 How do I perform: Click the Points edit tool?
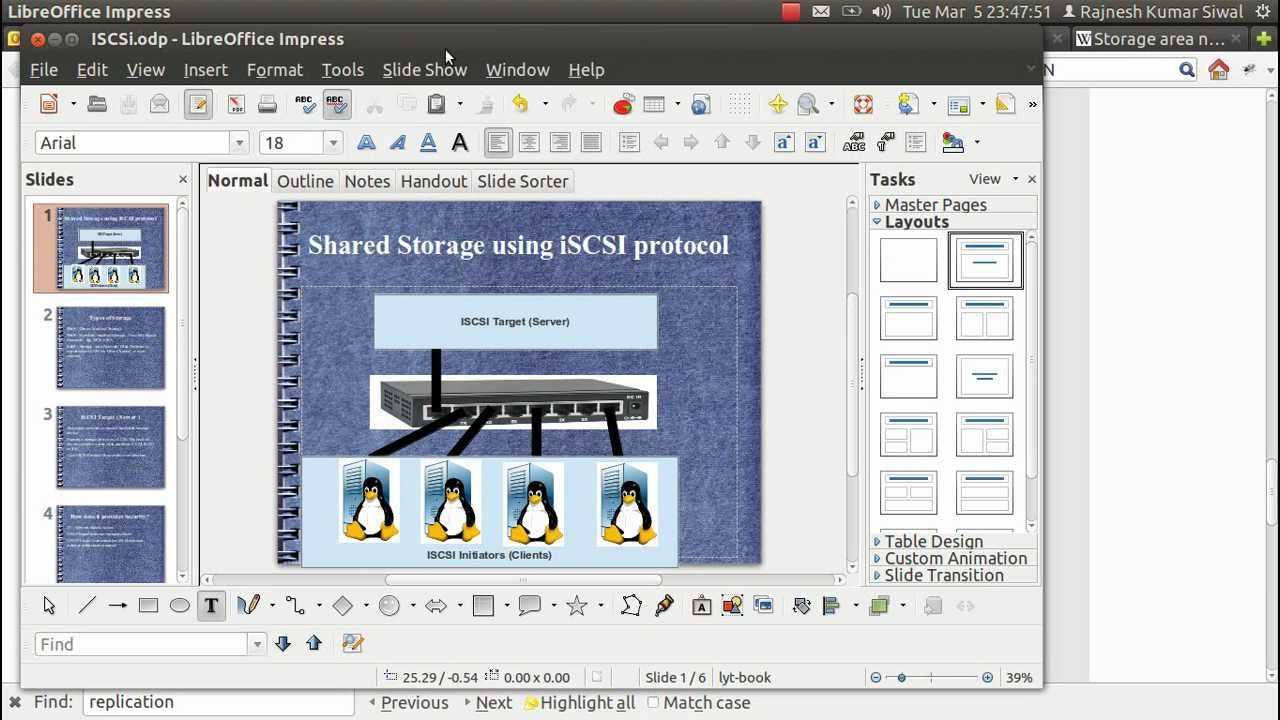click(631, 605)
